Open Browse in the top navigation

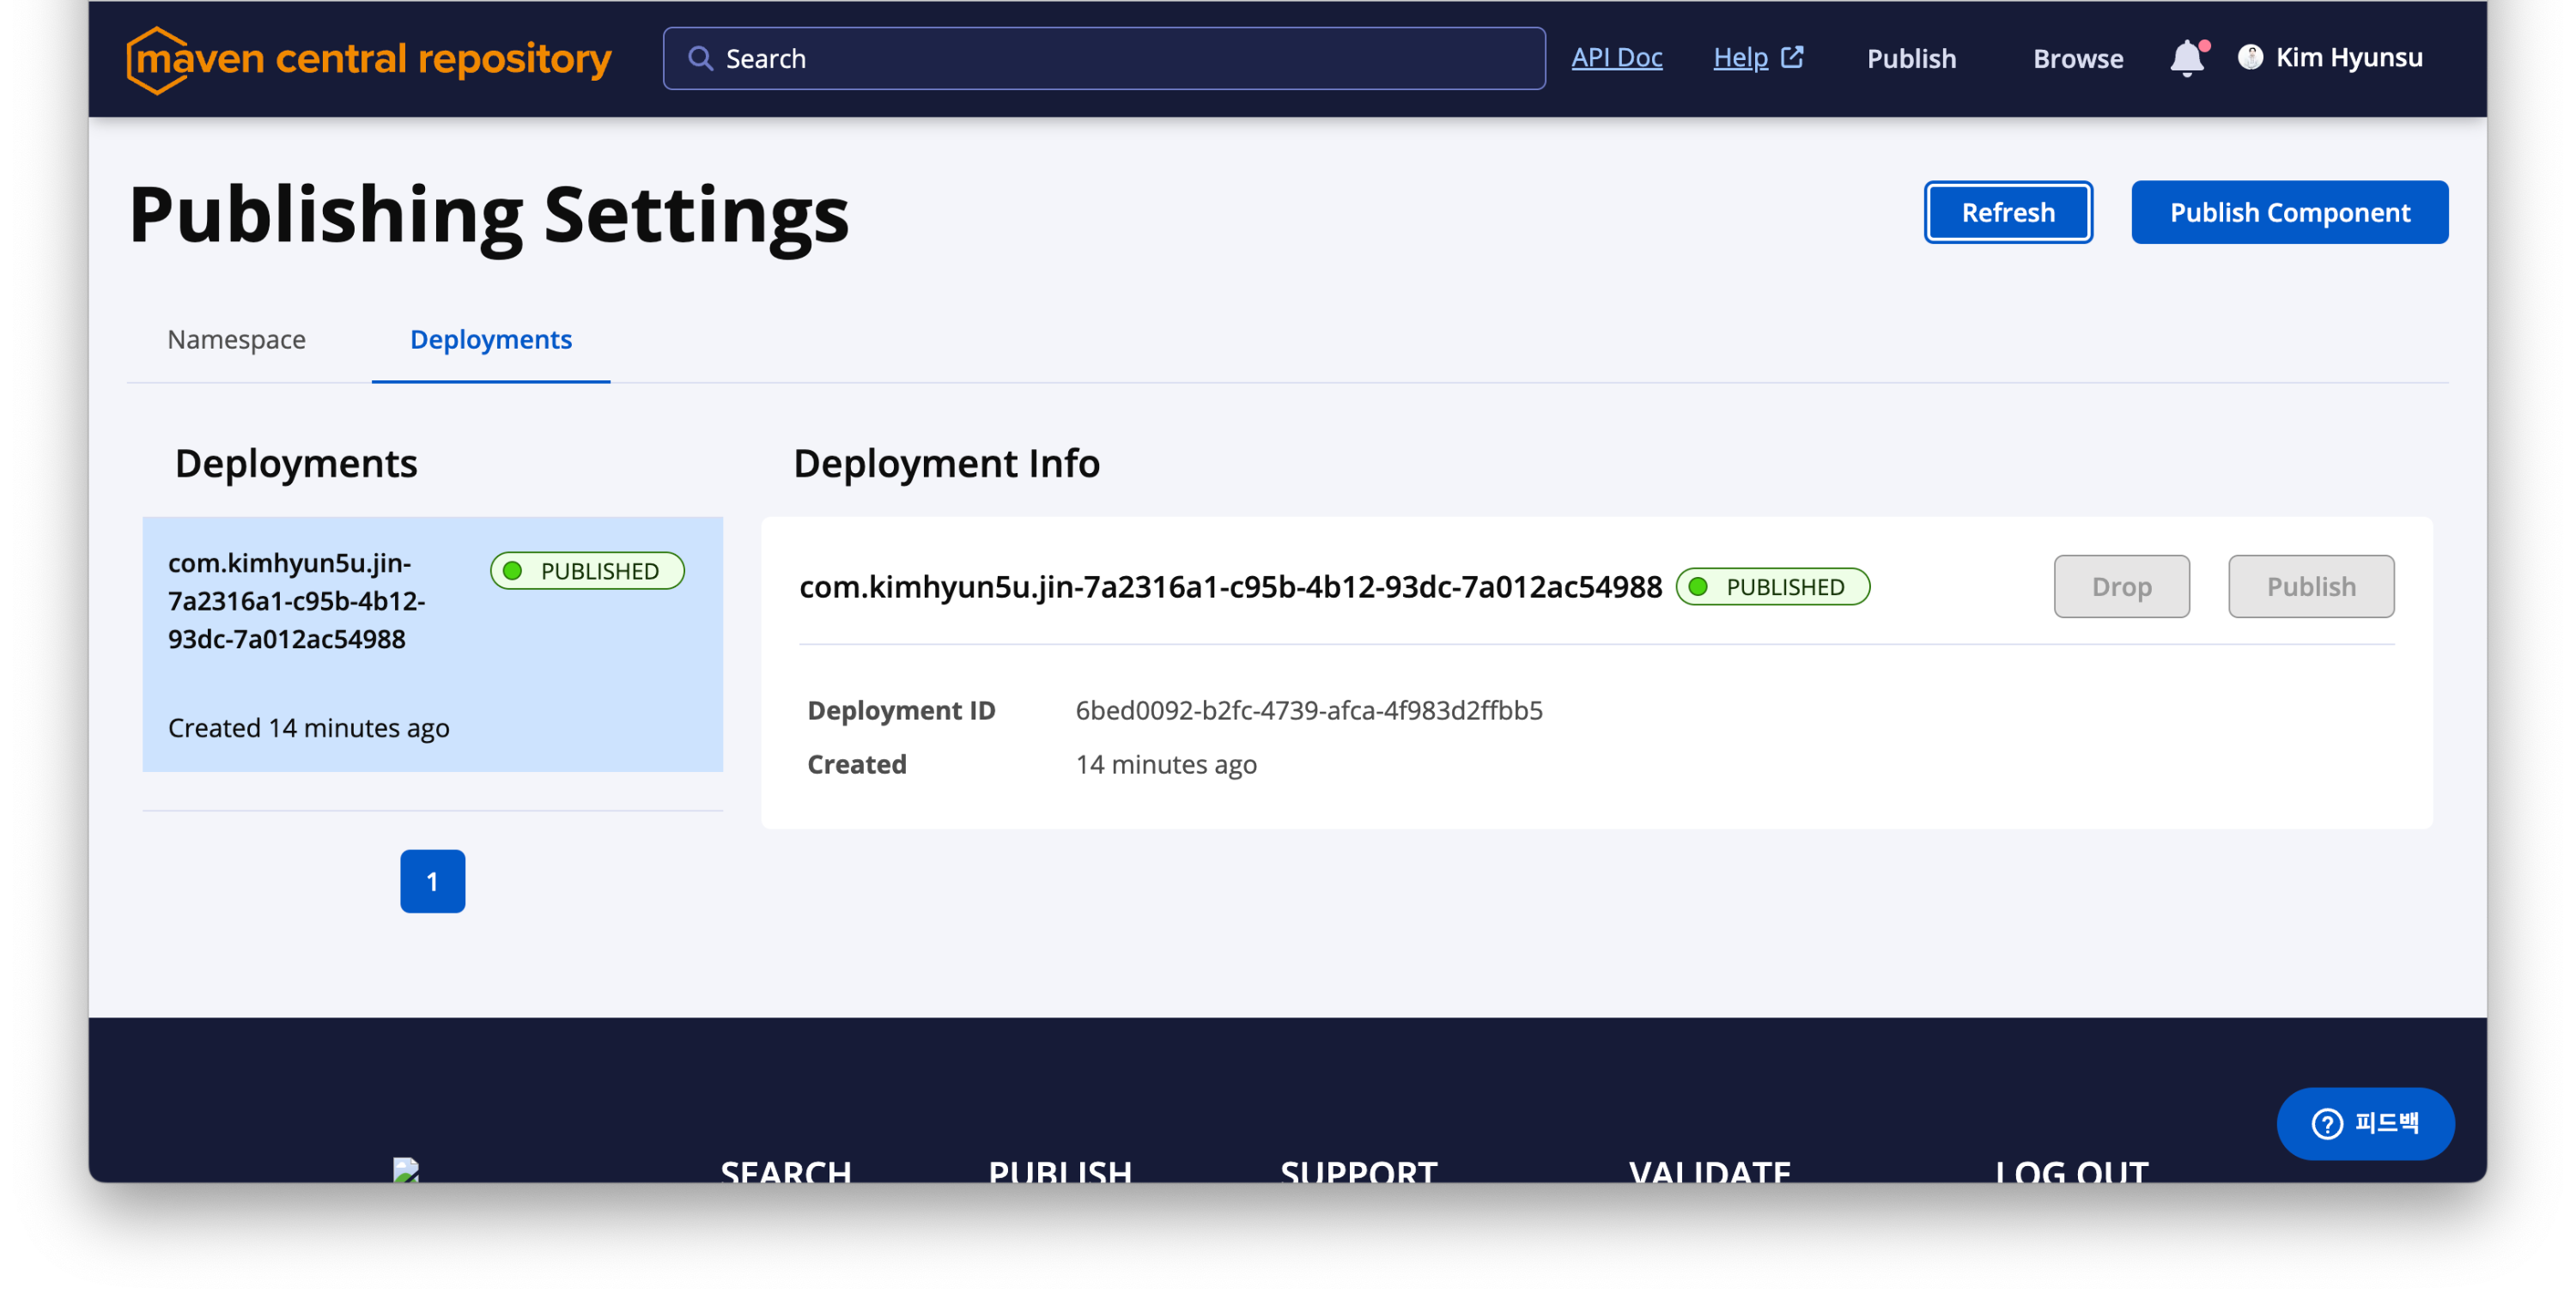(x=2077, y=59)
